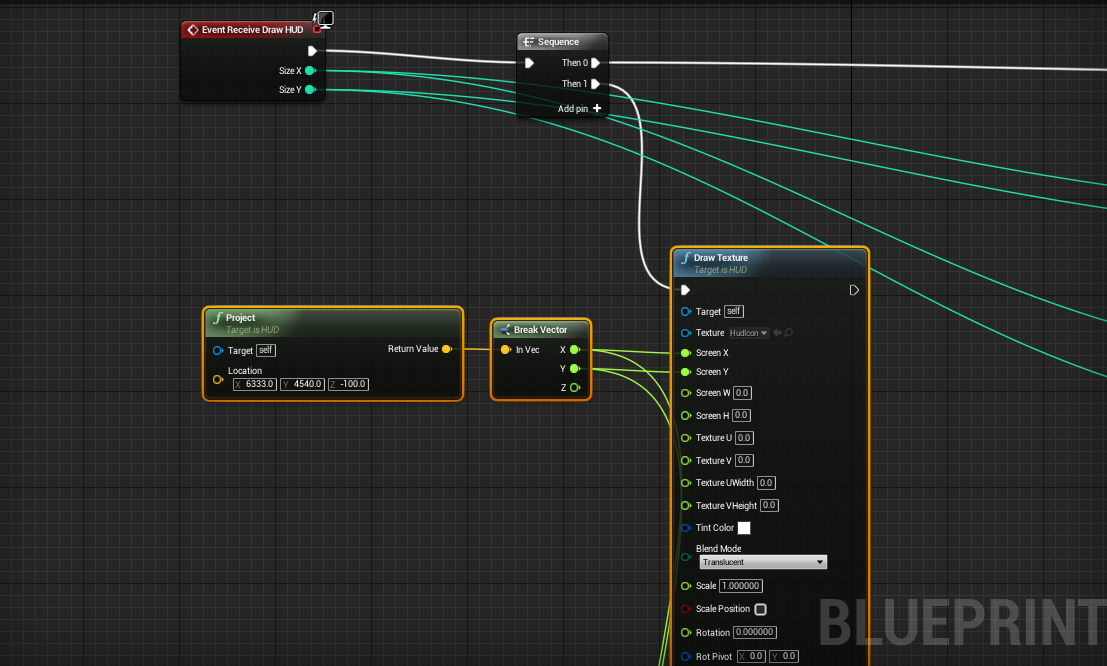Select the Event Receive Draw HUD node title
This screenshot has height=666, width=1107.
[x=251, y=30]
